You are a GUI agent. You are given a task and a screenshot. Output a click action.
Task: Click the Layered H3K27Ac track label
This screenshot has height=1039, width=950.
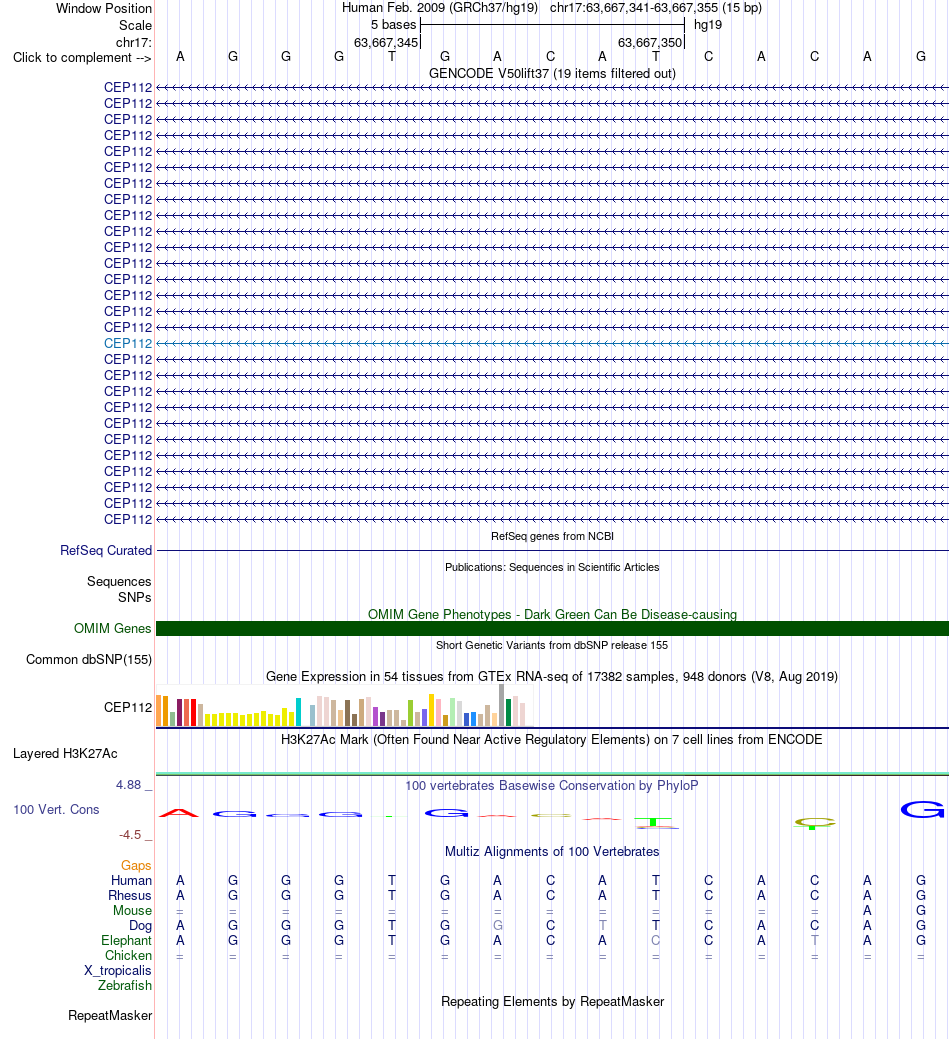(x=65, y=753)
